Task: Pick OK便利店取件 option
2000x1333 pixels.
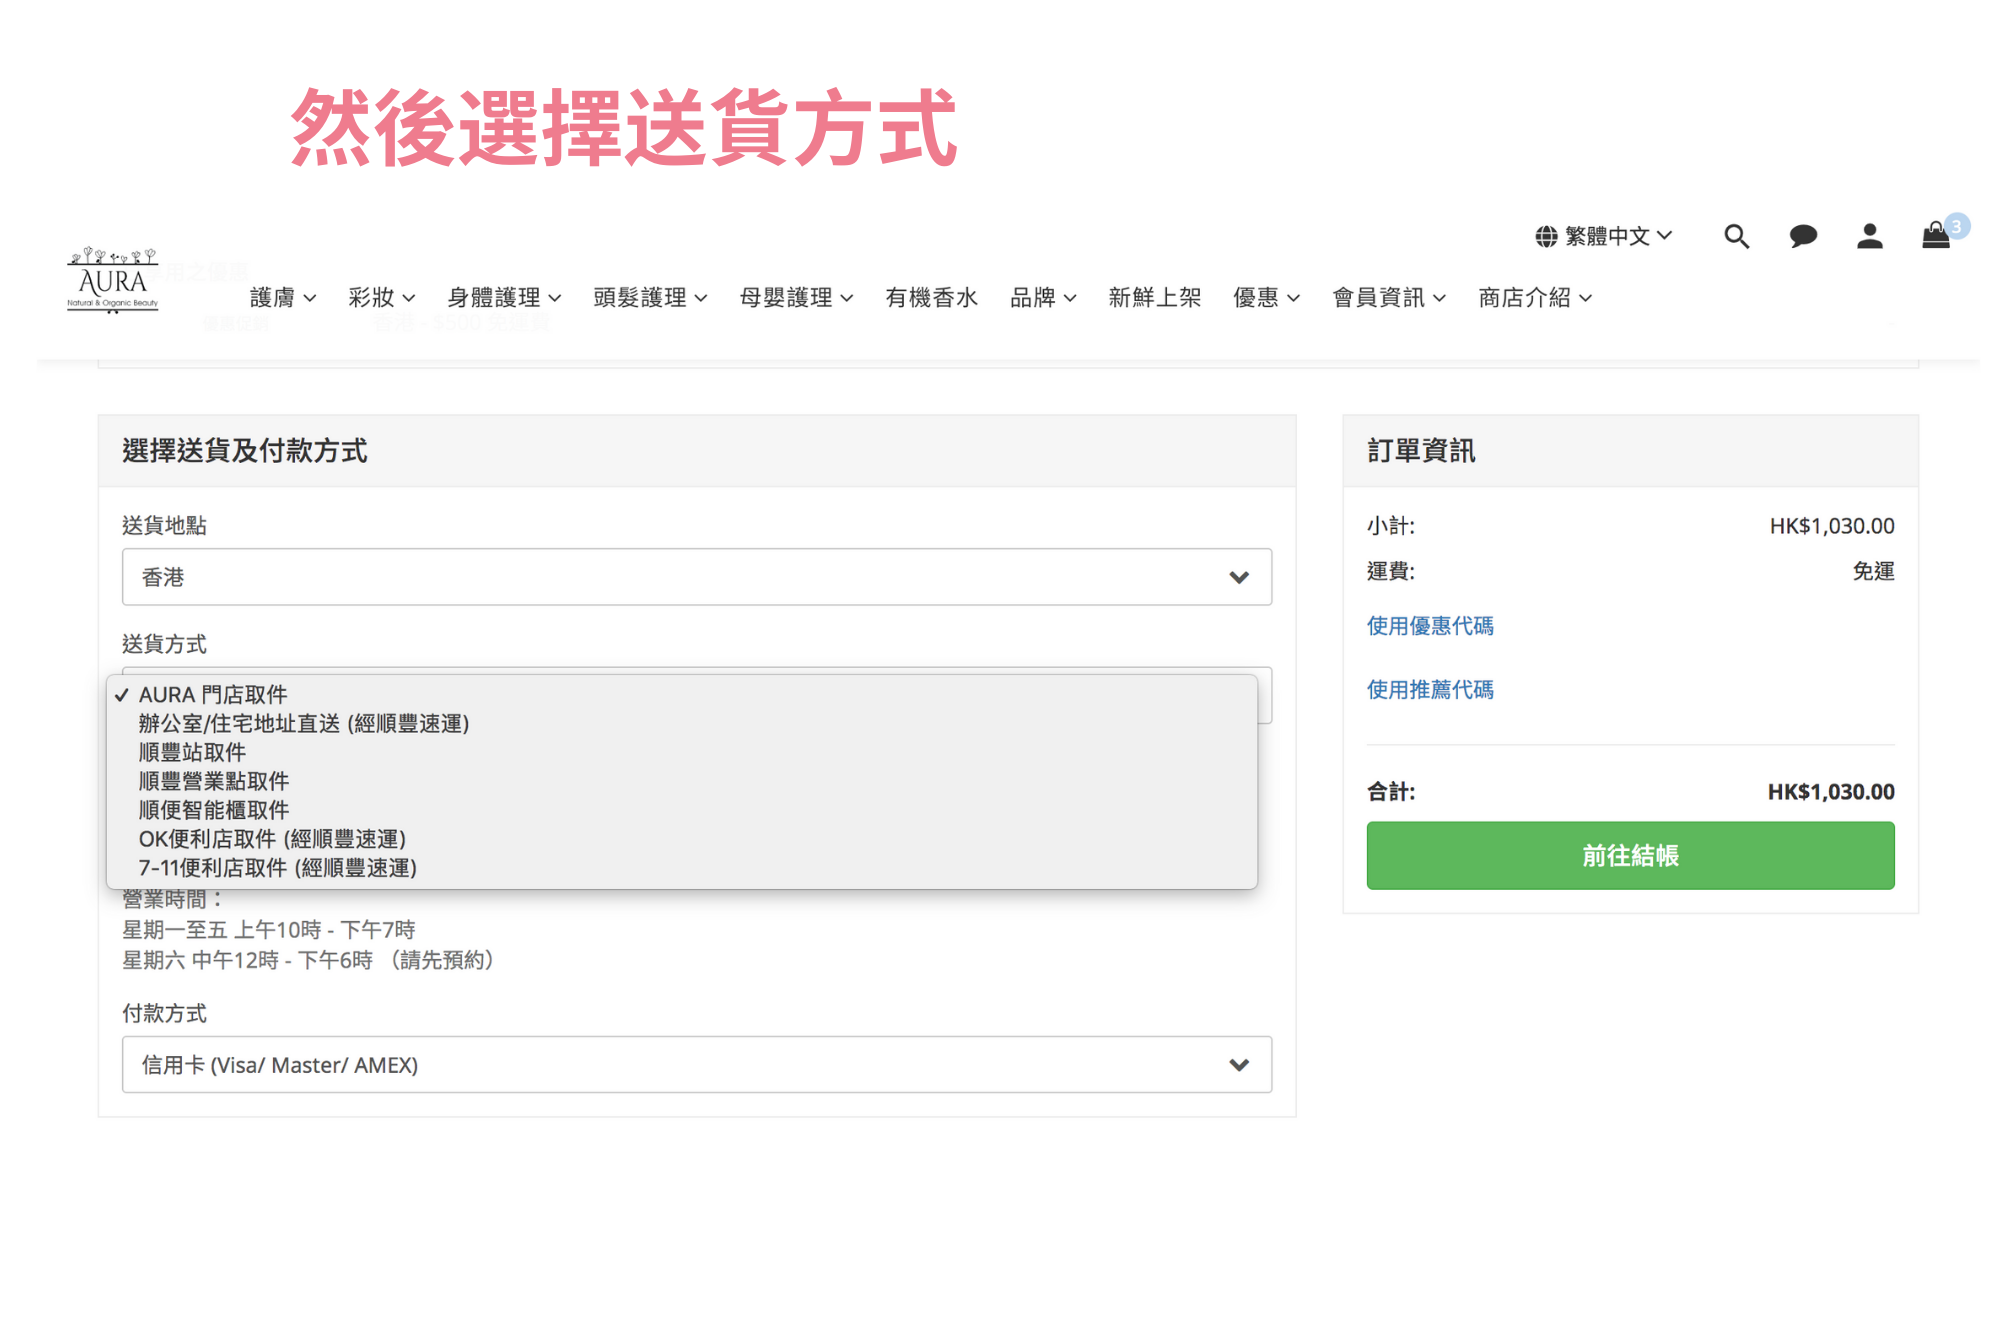Action: [x=272, y=839]
